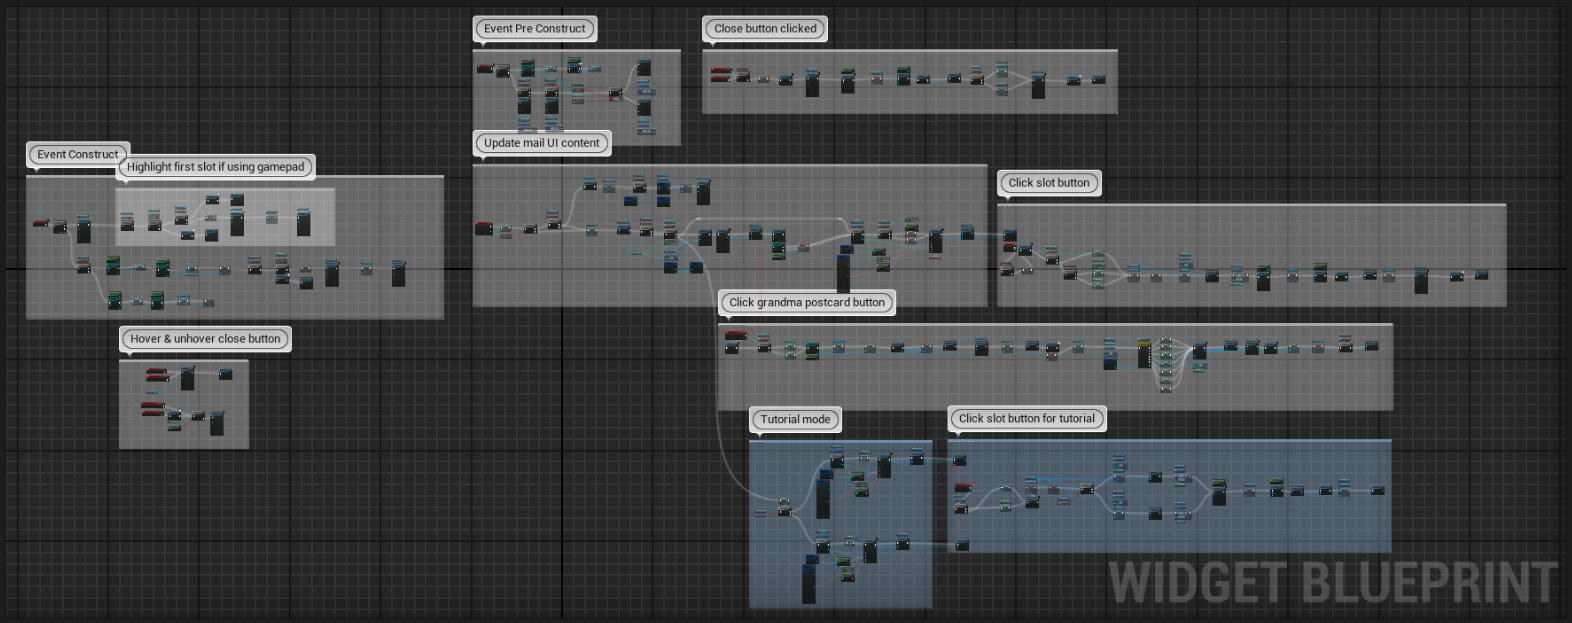Viewport: 1572px width, 623px height.
Task: Select the 'Tutorial mode' comment label
Action: pos(795,419)
